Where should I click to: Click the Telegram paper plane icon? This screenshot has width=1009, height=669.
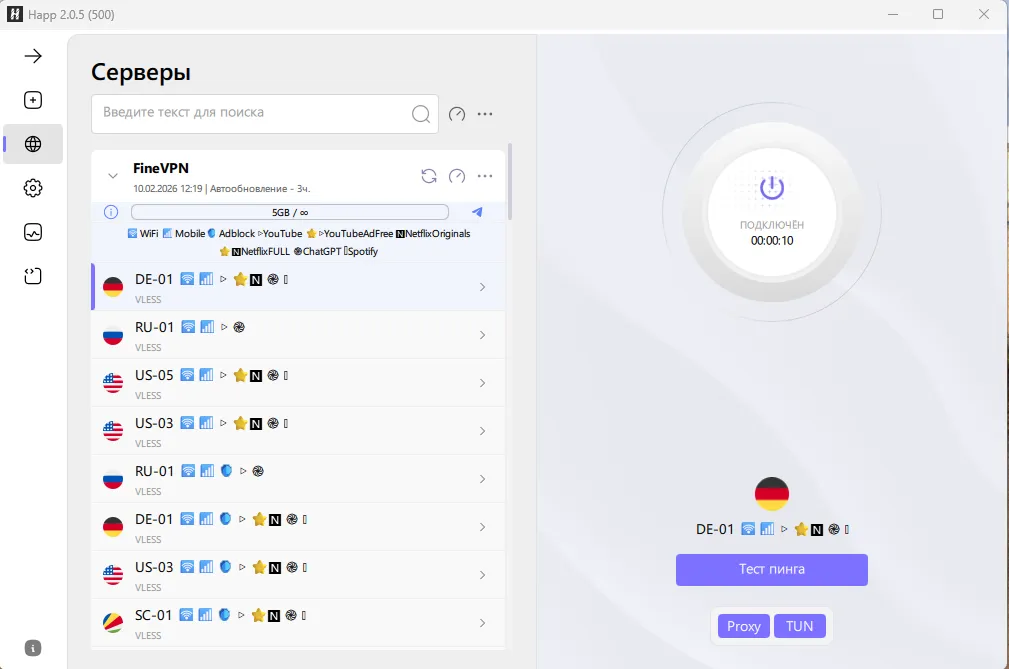click(x=477, y=212)
